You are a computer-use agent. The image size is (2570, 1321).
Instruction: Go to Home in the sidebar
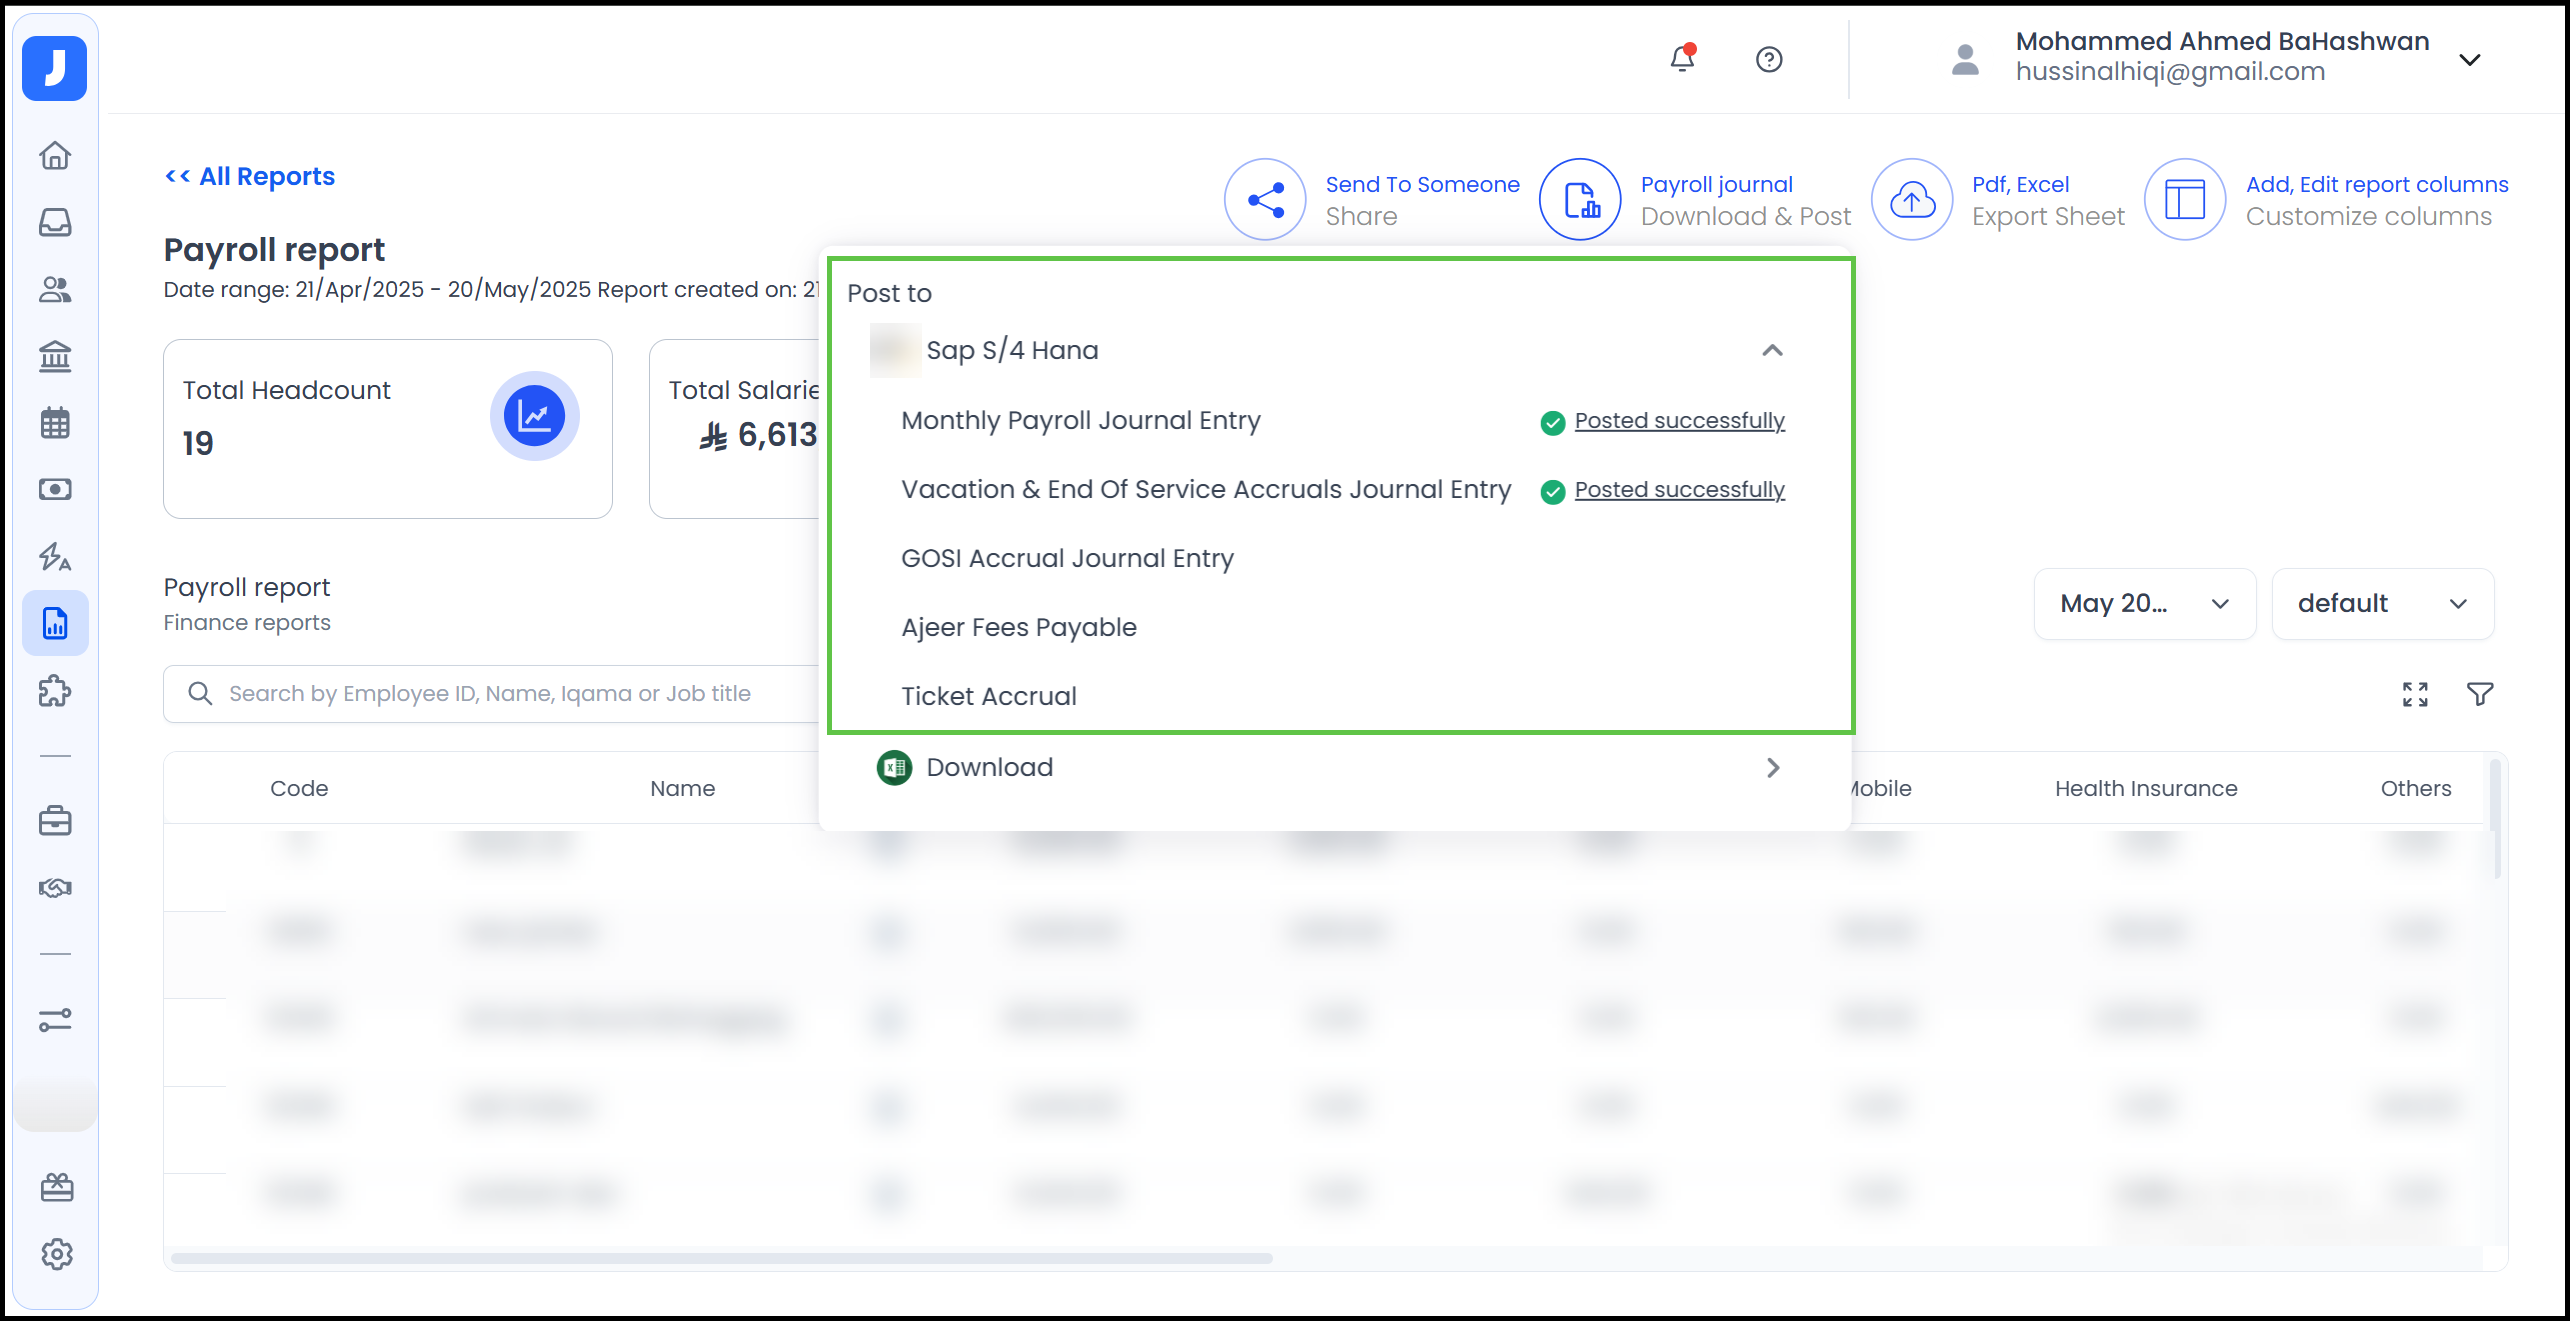(x=55, y=156)
